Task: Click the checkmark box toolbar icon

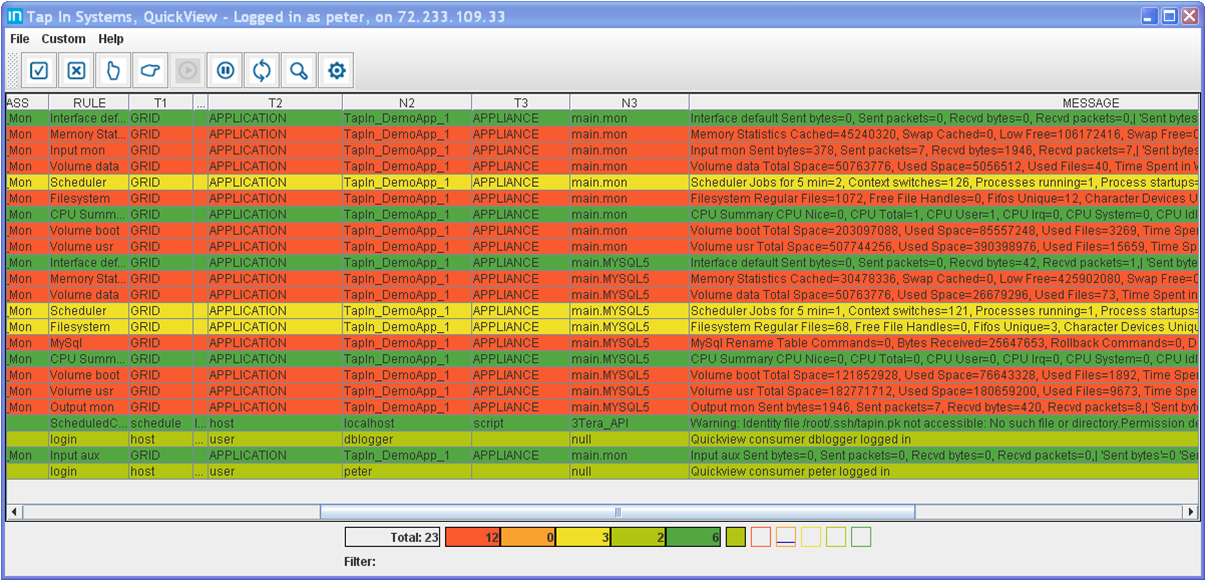Action: (x=39, y=70)
